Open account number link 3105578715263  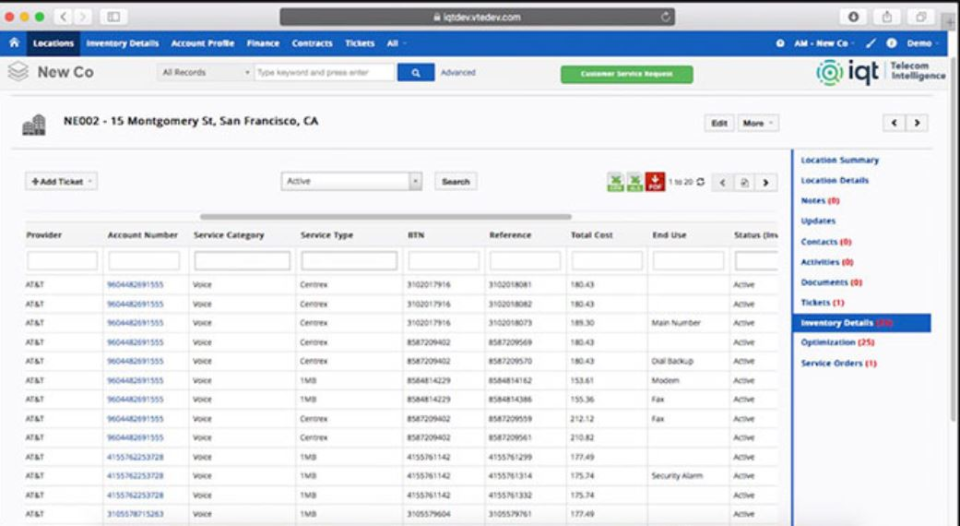point(135,514)
